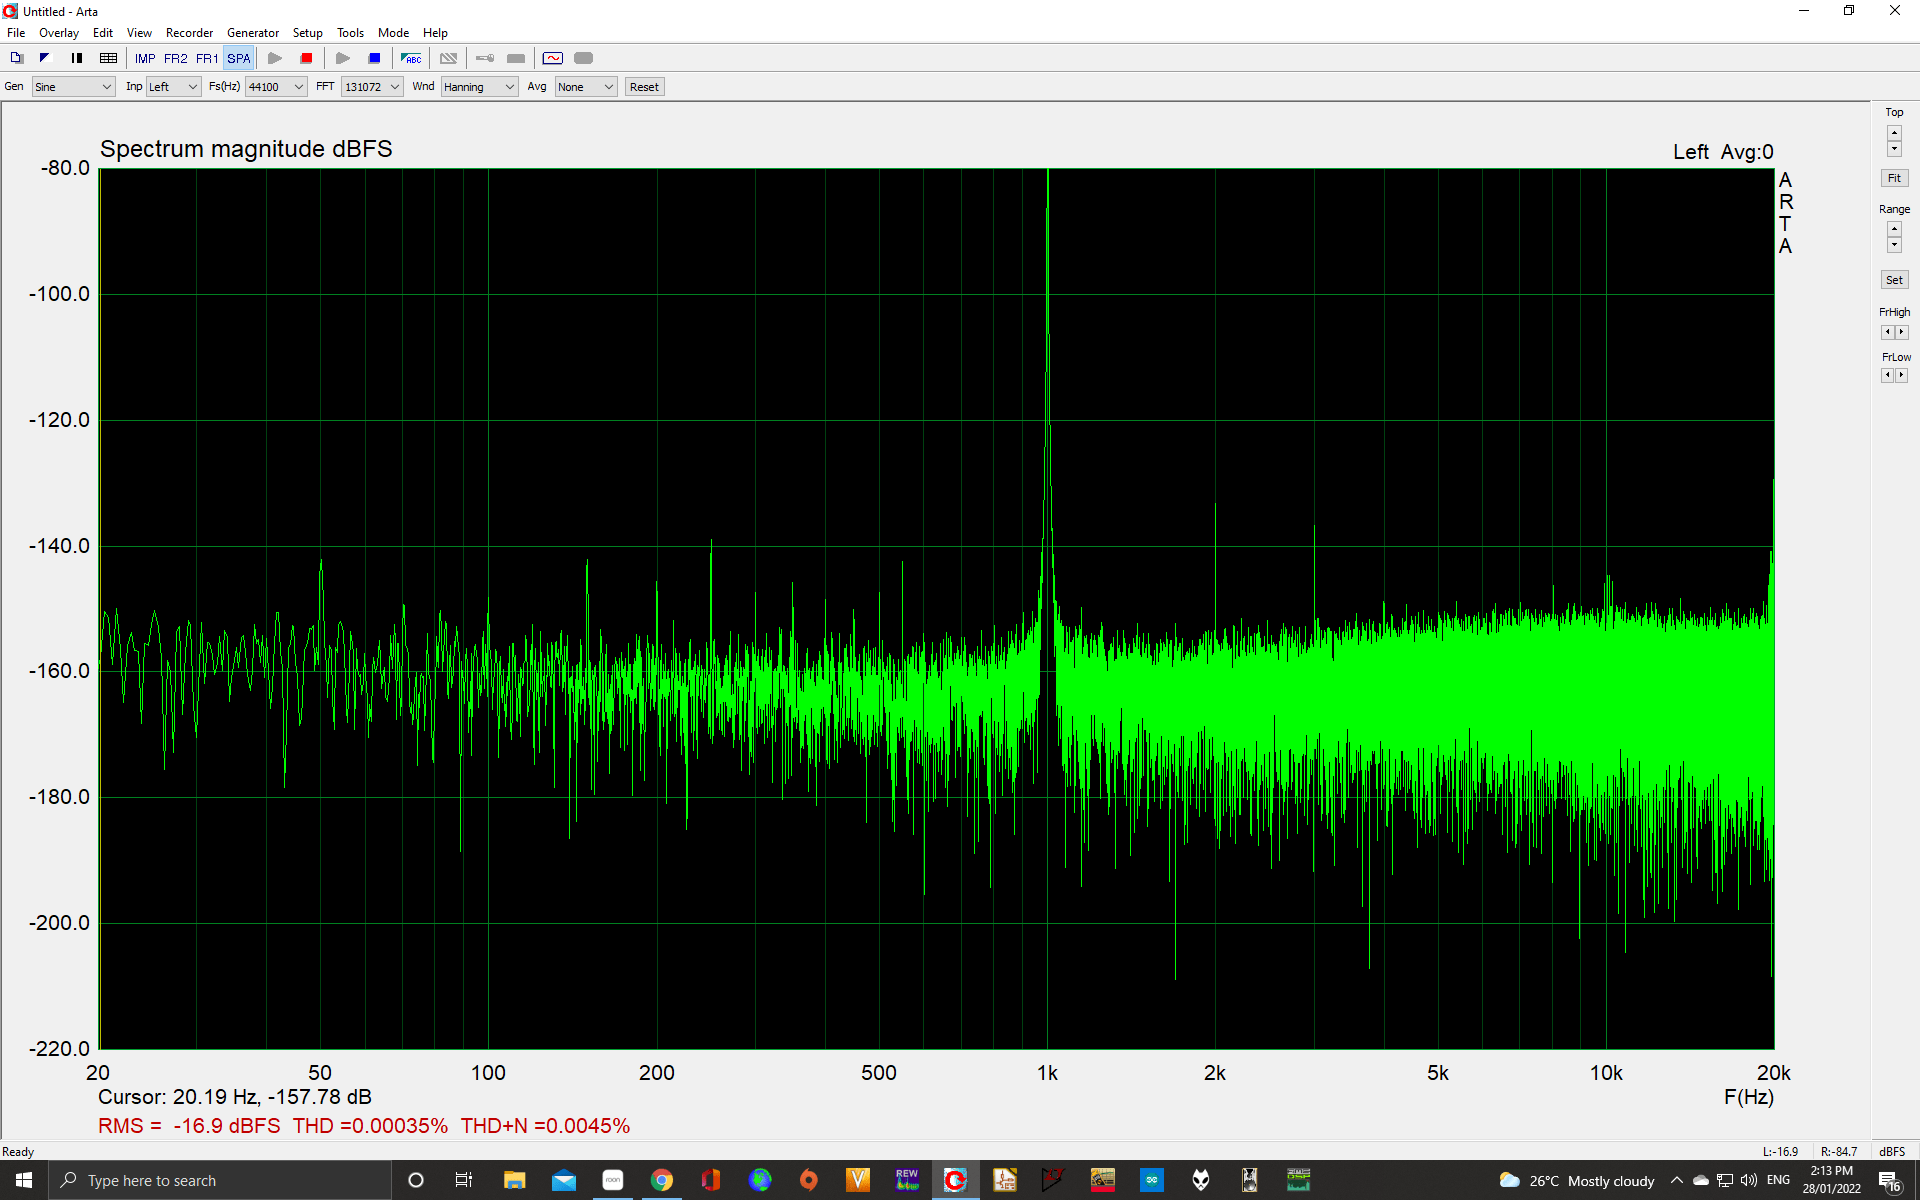
Task: Open Google Chrome from taskbar
Action: [661, 1180]
